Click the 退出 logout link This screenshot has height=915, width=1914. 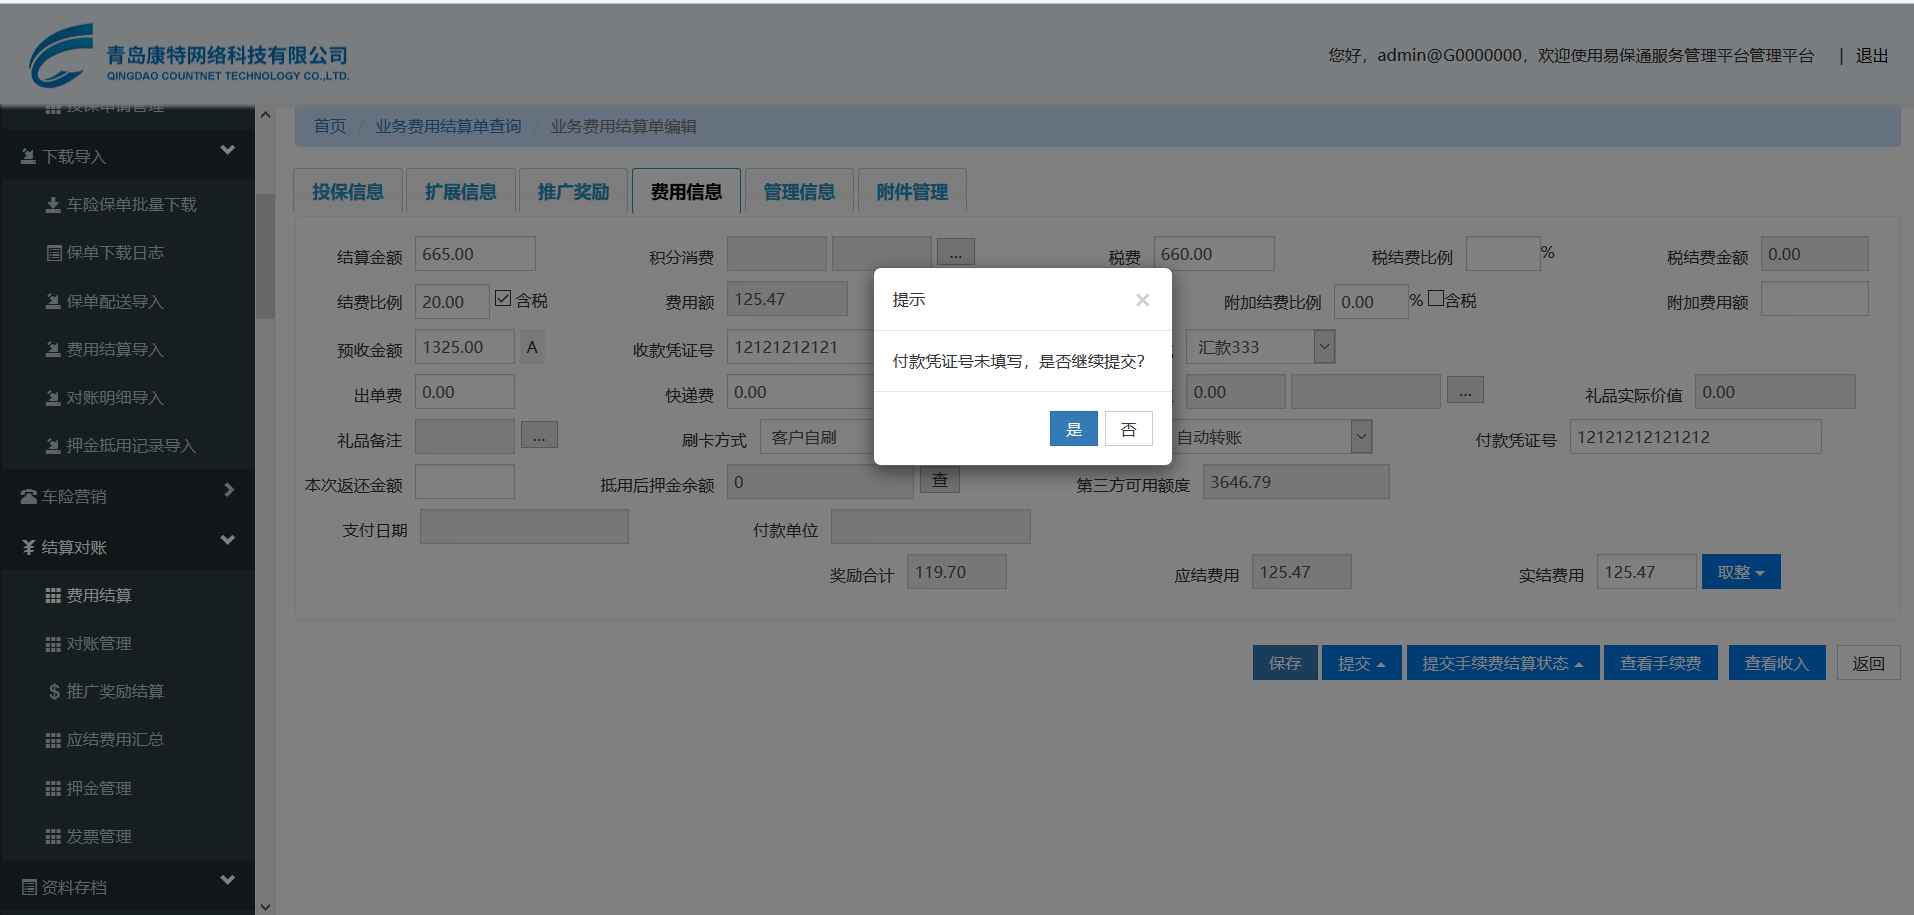1871,56
